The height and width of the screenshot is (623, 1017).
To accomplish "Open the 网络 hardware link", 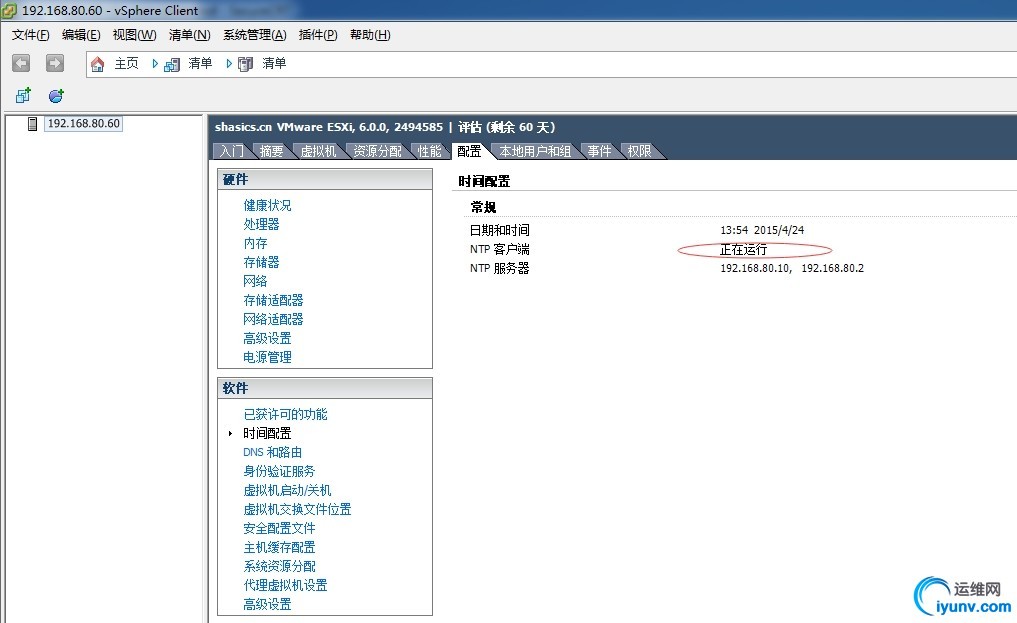I will click(x=256, y=281).
